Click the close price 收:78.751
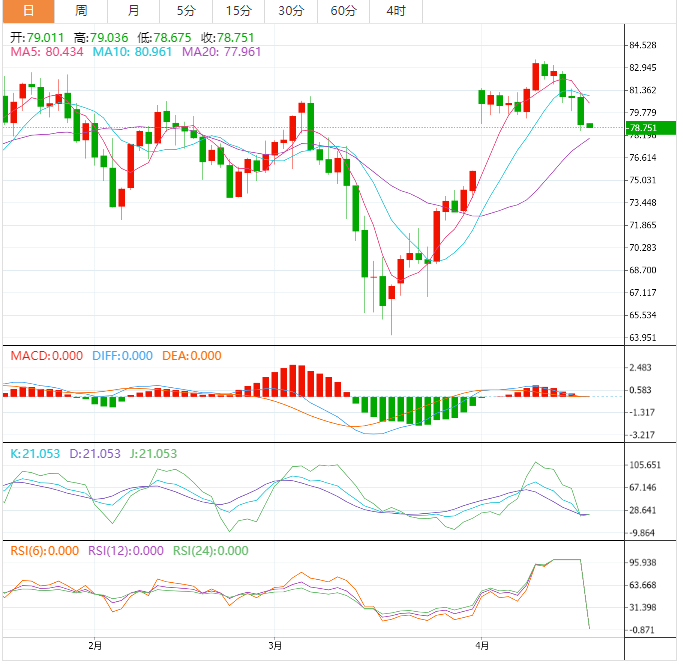Viewport: 683px width, 668px height. click(x=227, y=37)
